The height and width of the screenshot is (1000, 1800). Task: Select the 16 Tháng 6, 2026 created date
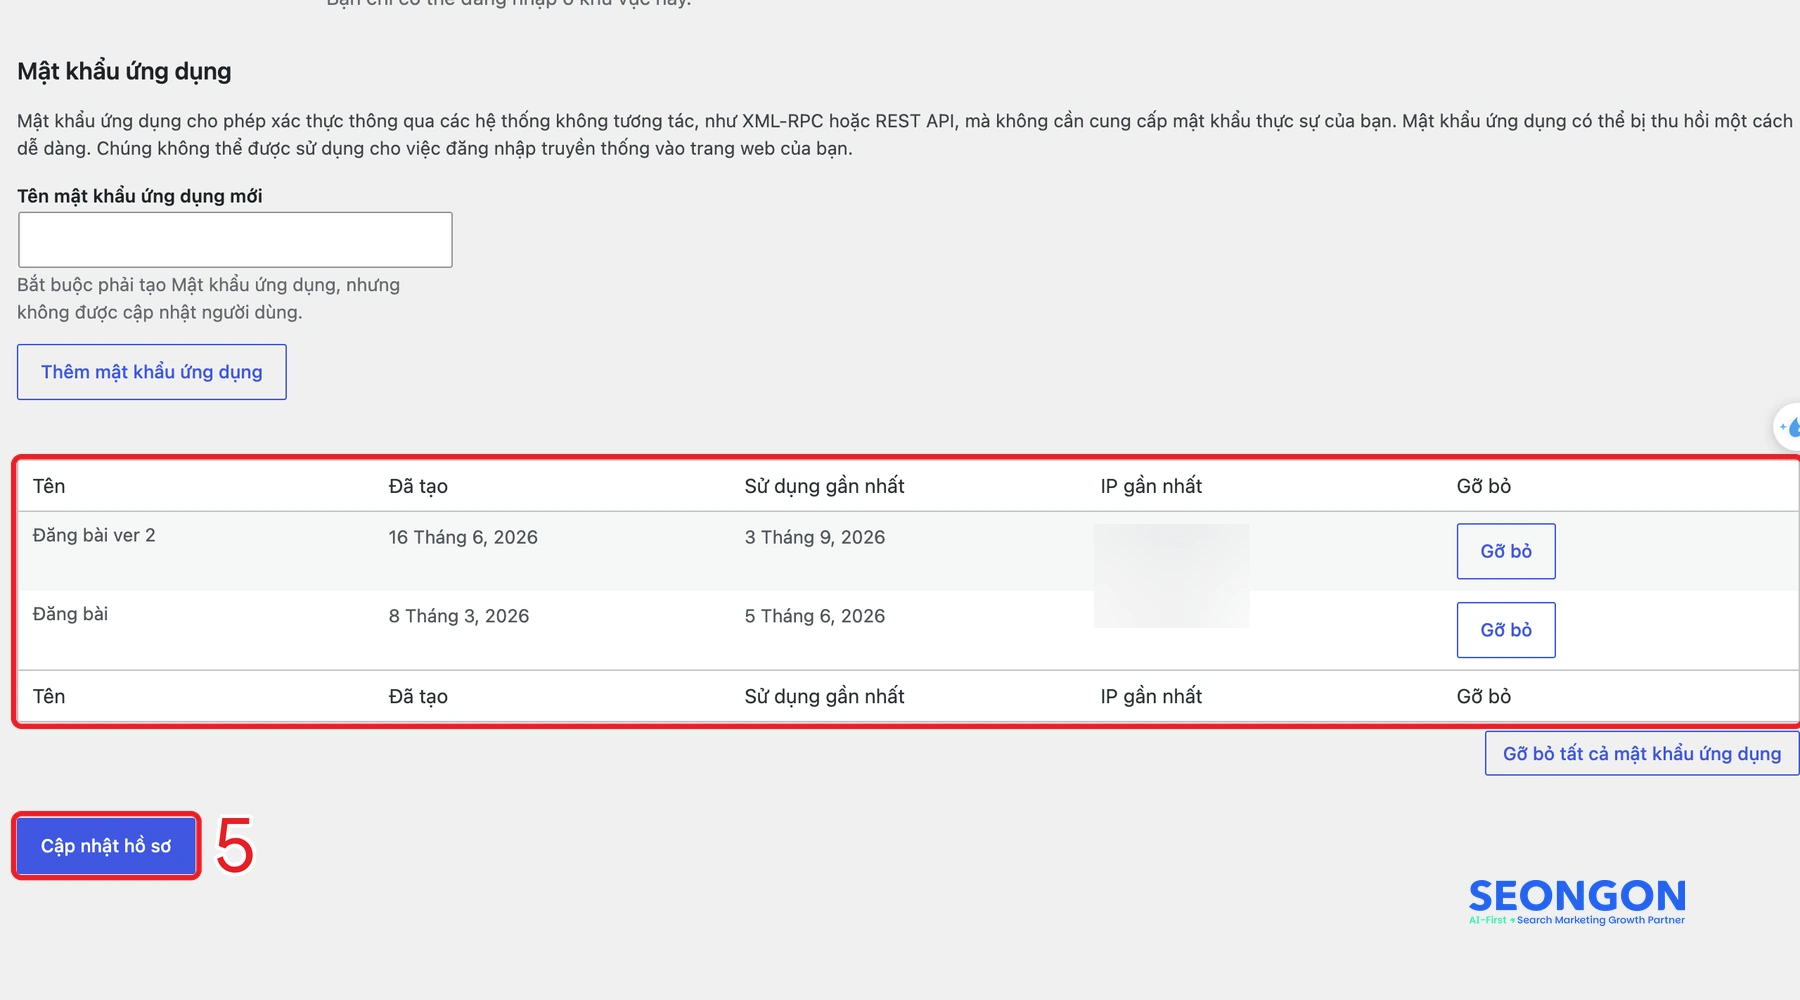463,537
